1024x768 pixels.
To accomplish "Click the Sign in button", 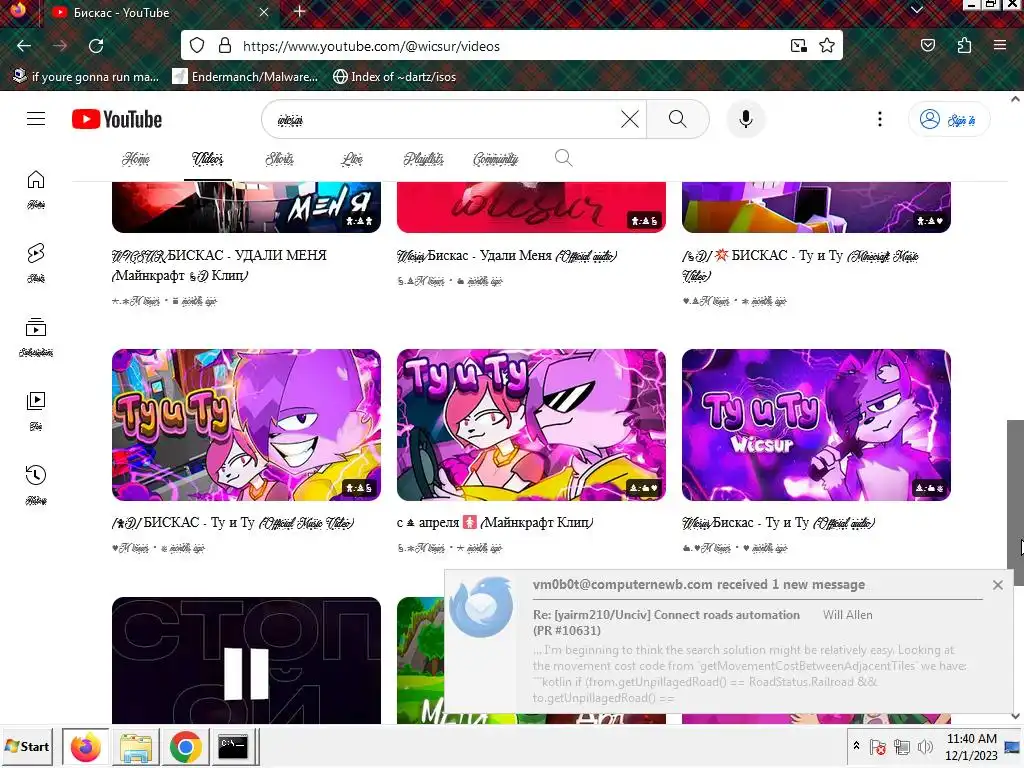I will click(x=948, y=120).
